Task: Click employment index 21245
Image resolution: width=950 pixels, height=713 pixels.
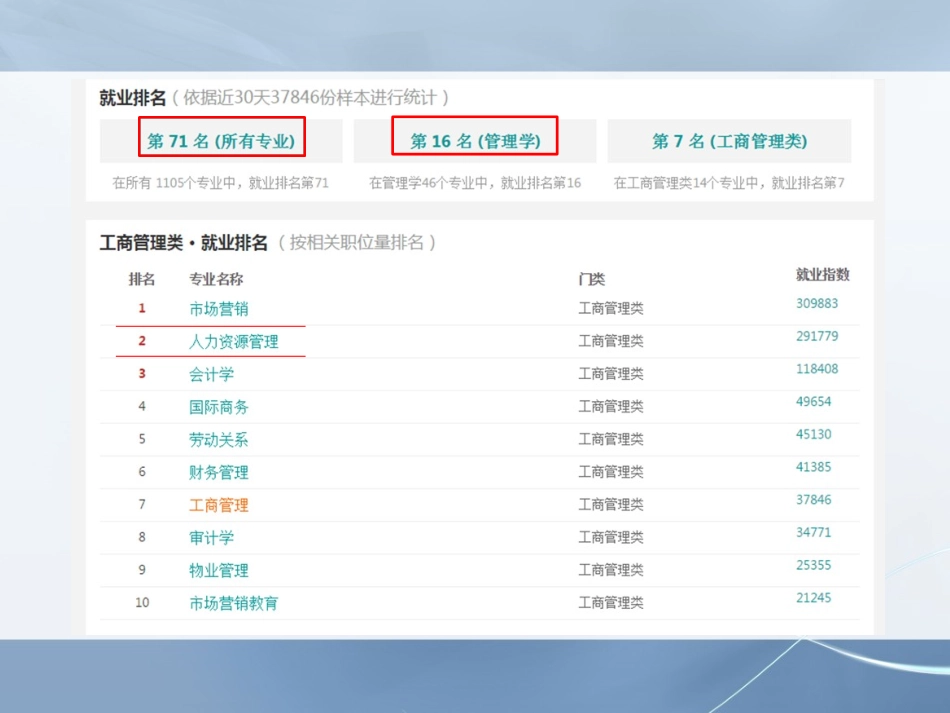Action: point(813,598)
